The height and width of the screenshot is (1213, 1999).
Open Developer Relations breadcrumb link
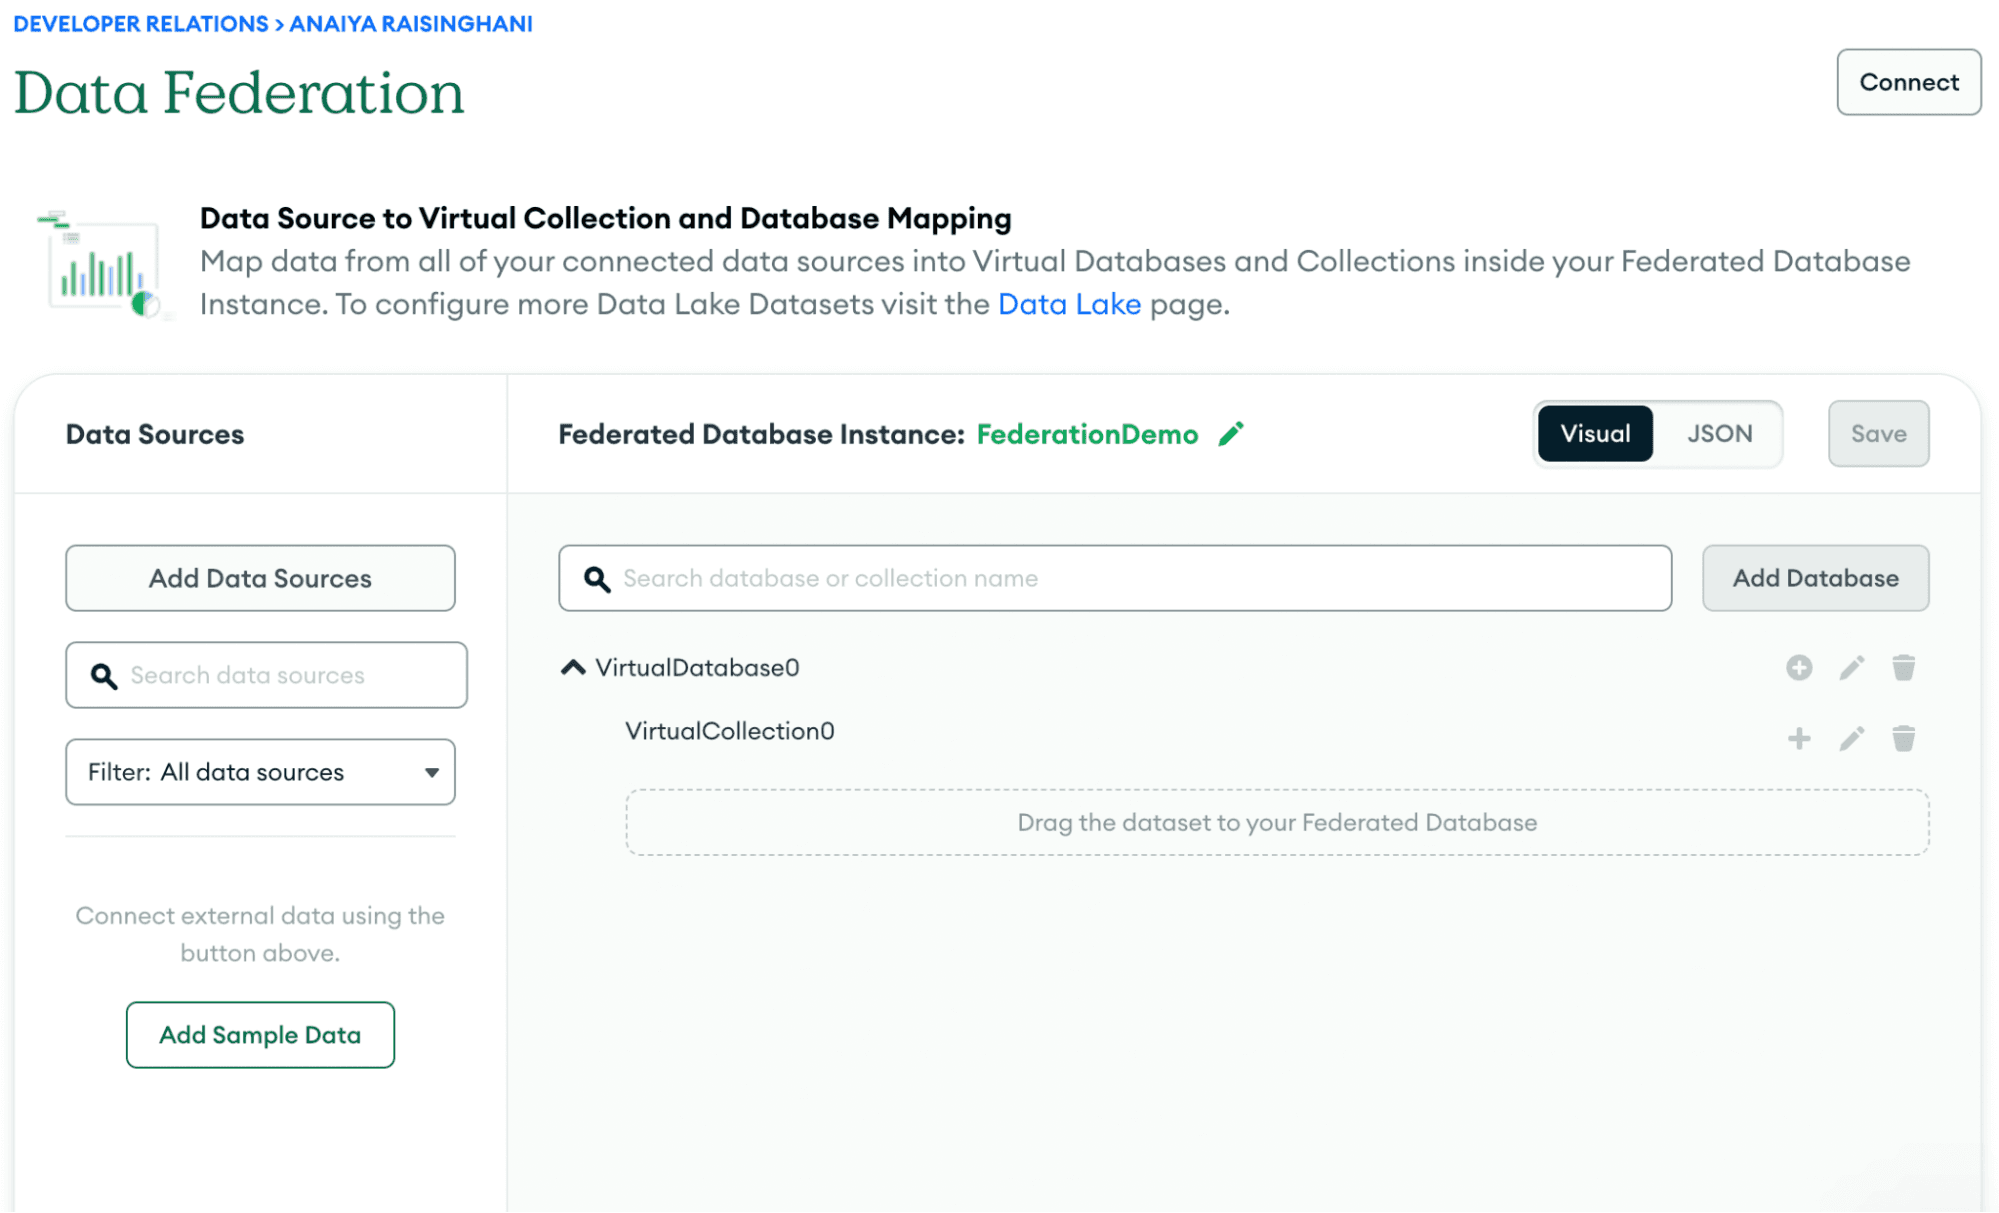[x=141, y=24]
